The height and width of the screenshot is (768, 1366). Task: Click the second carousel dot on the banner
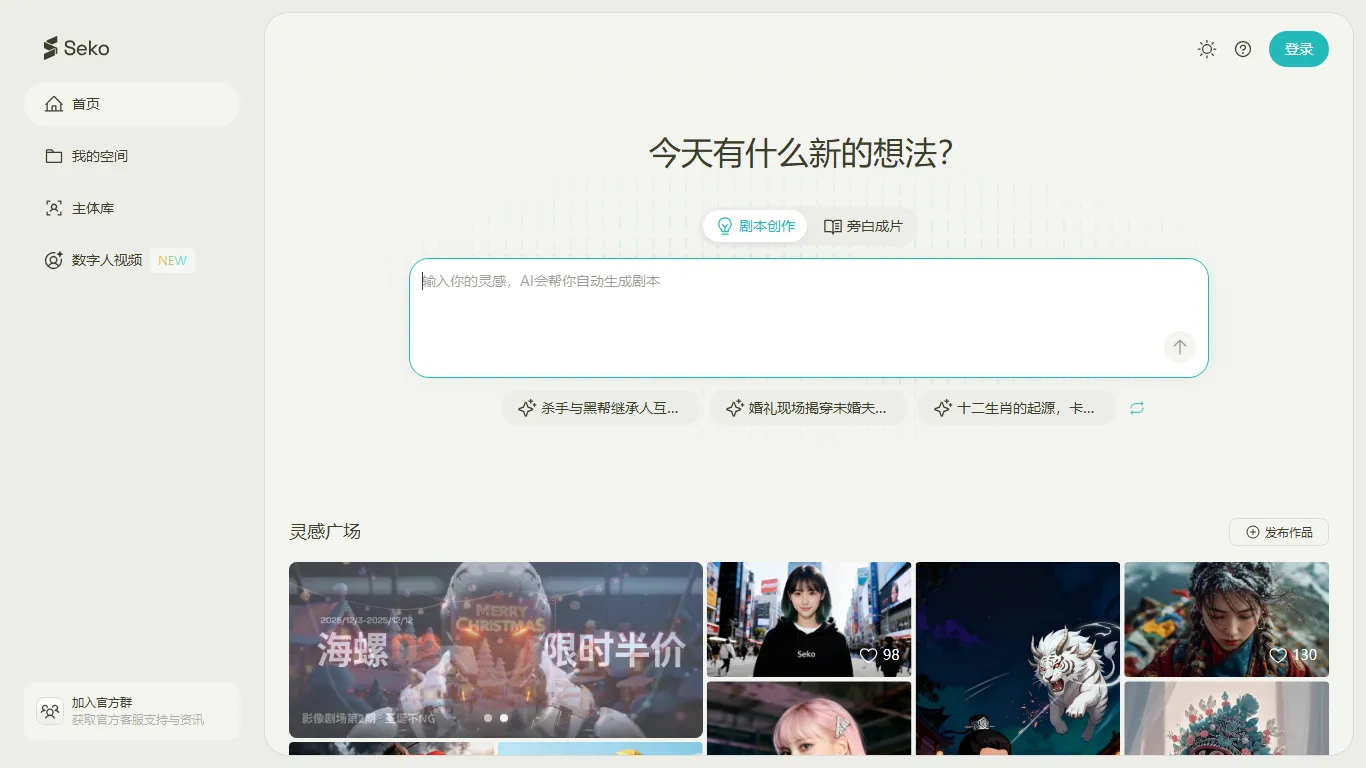pos(504,717)
